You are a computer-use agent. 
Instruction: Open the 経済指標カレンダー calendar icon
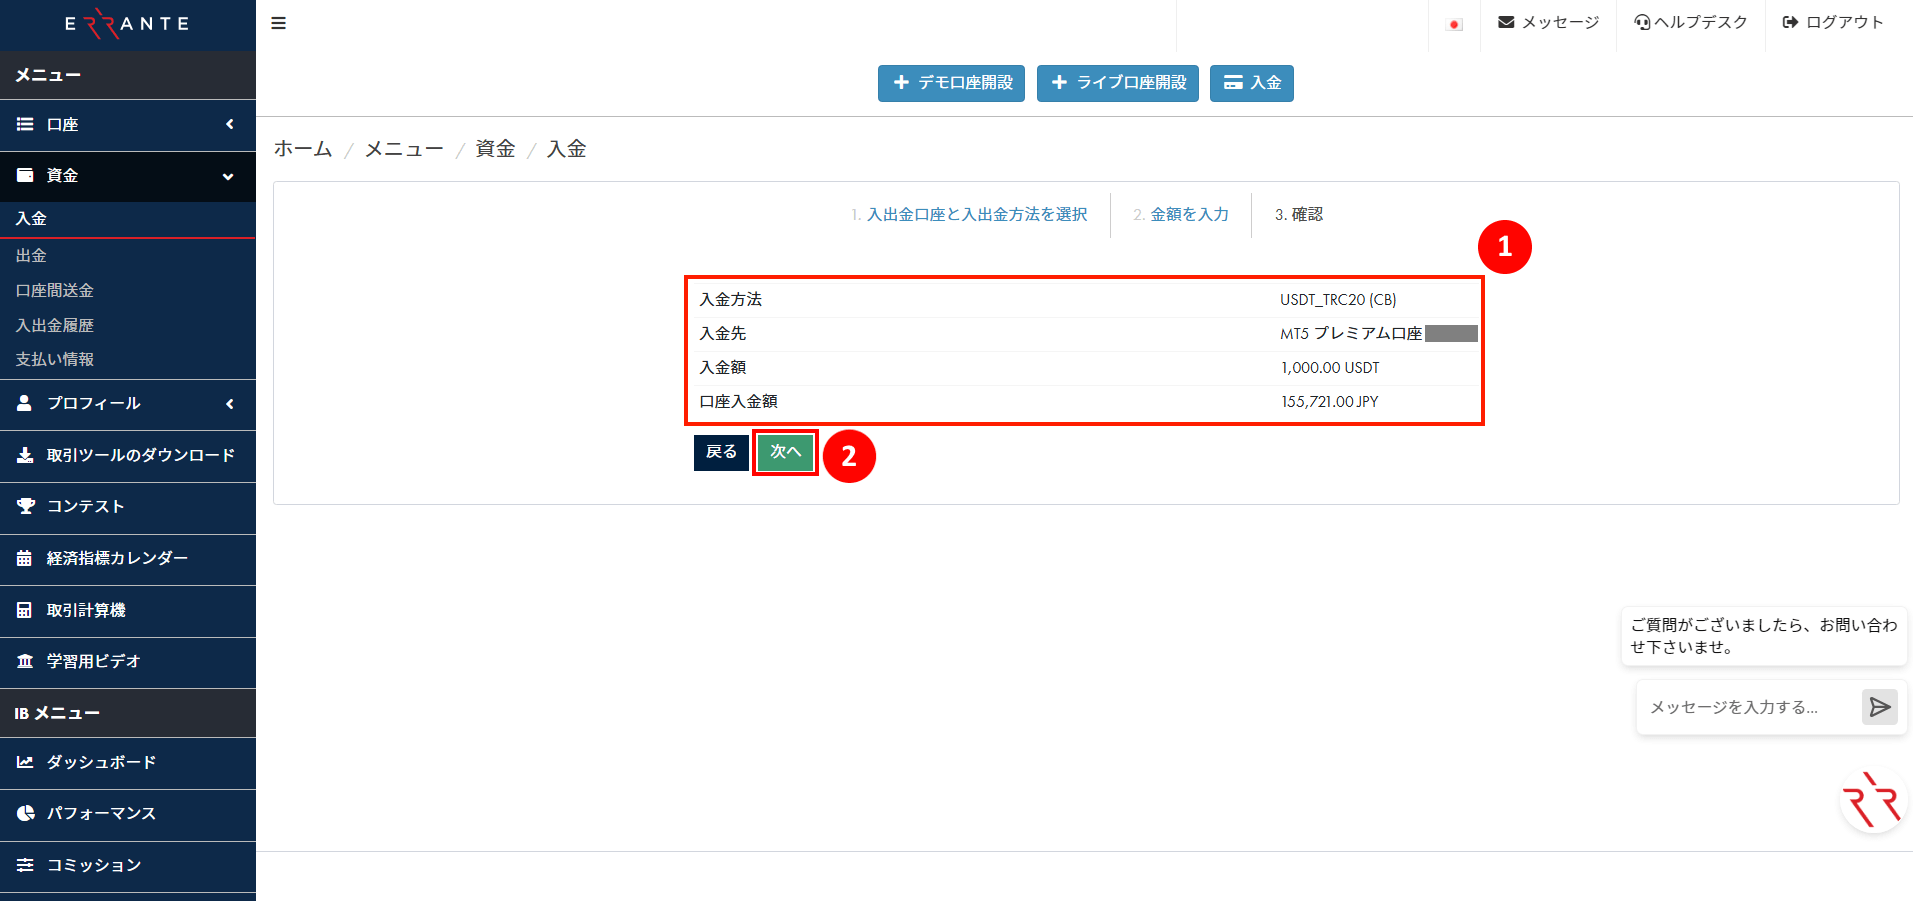(x=25, y=559)
